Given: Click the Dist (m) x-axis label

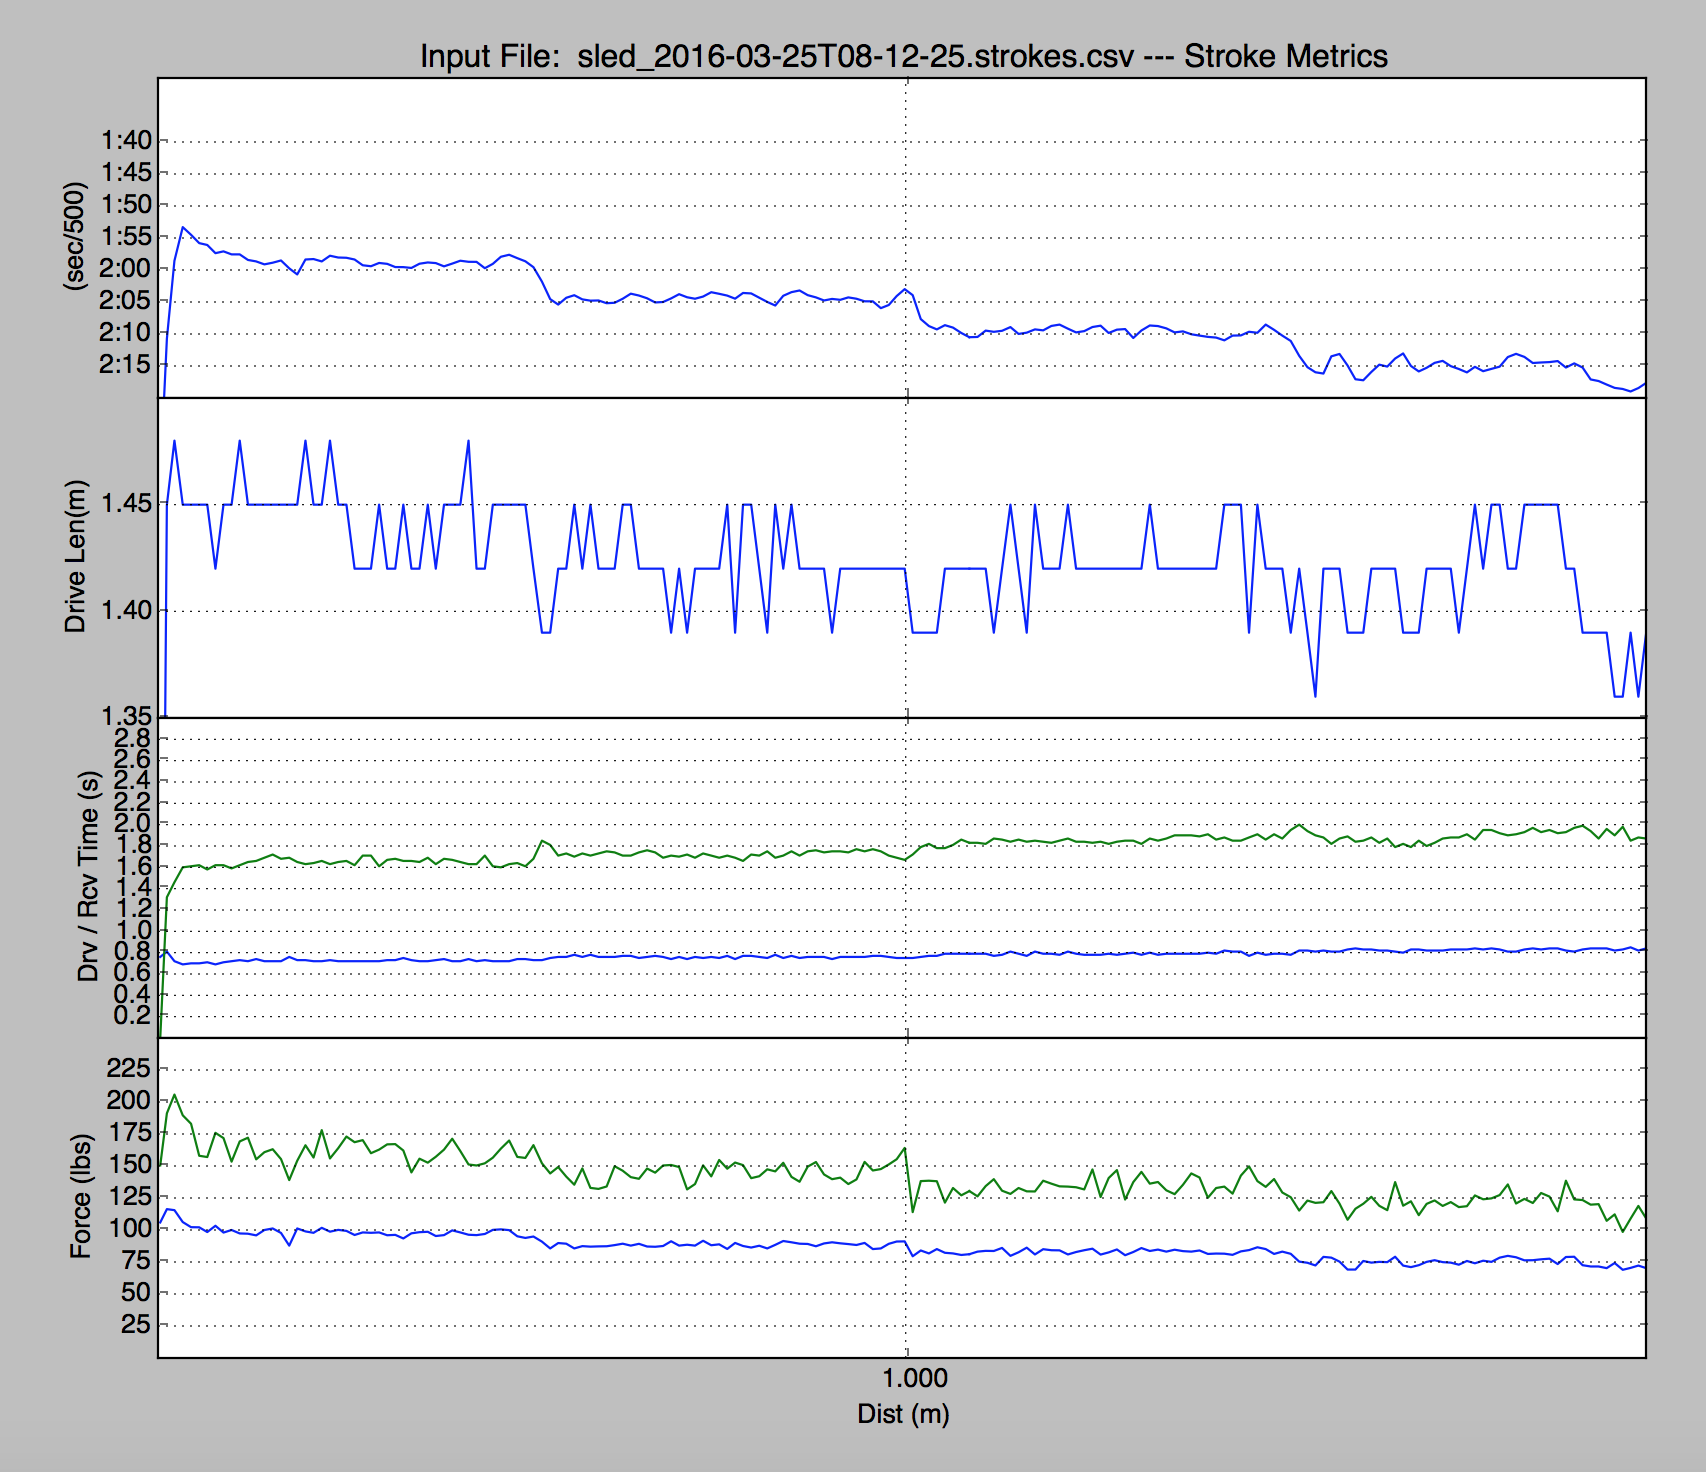Looking at the screenshot, I should tap(903, 1414).
